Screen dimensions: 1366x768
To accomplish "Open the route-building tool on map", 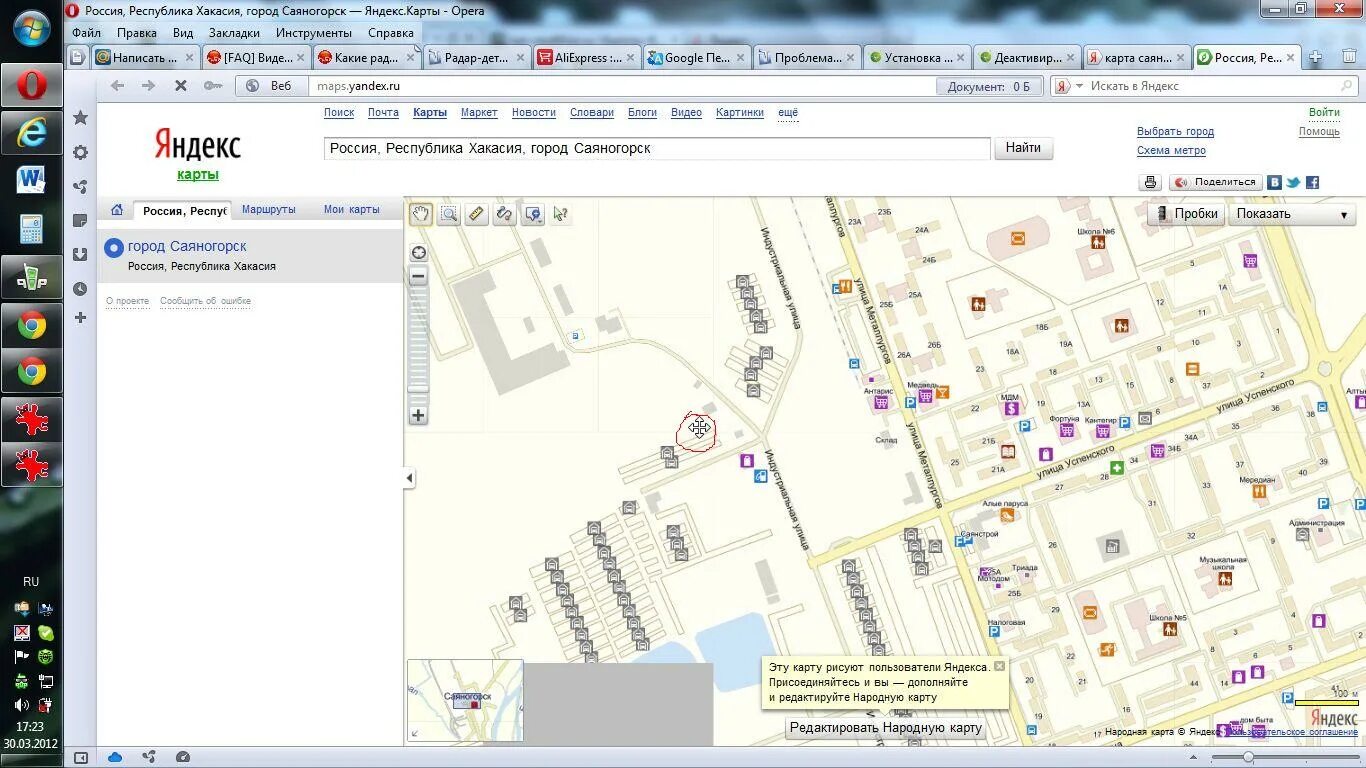I will (505, 213).
